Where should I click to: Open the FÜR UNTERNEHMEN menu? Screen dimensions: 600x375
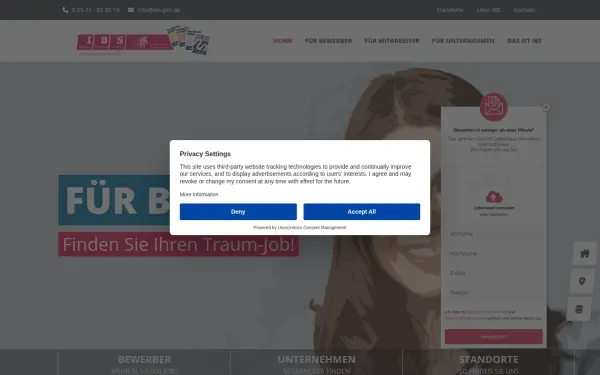tap(463, 41)
